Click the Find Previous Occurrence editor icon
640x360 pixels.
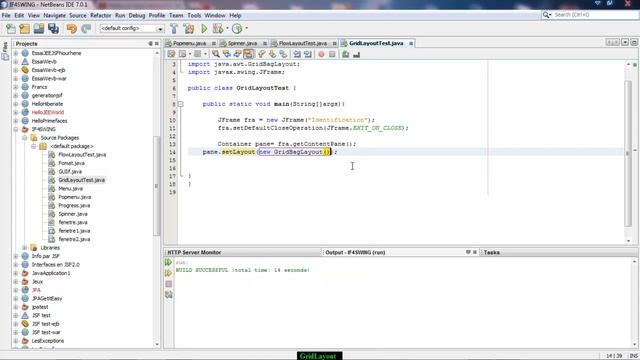pyautogui.click(x=226, y=54)
